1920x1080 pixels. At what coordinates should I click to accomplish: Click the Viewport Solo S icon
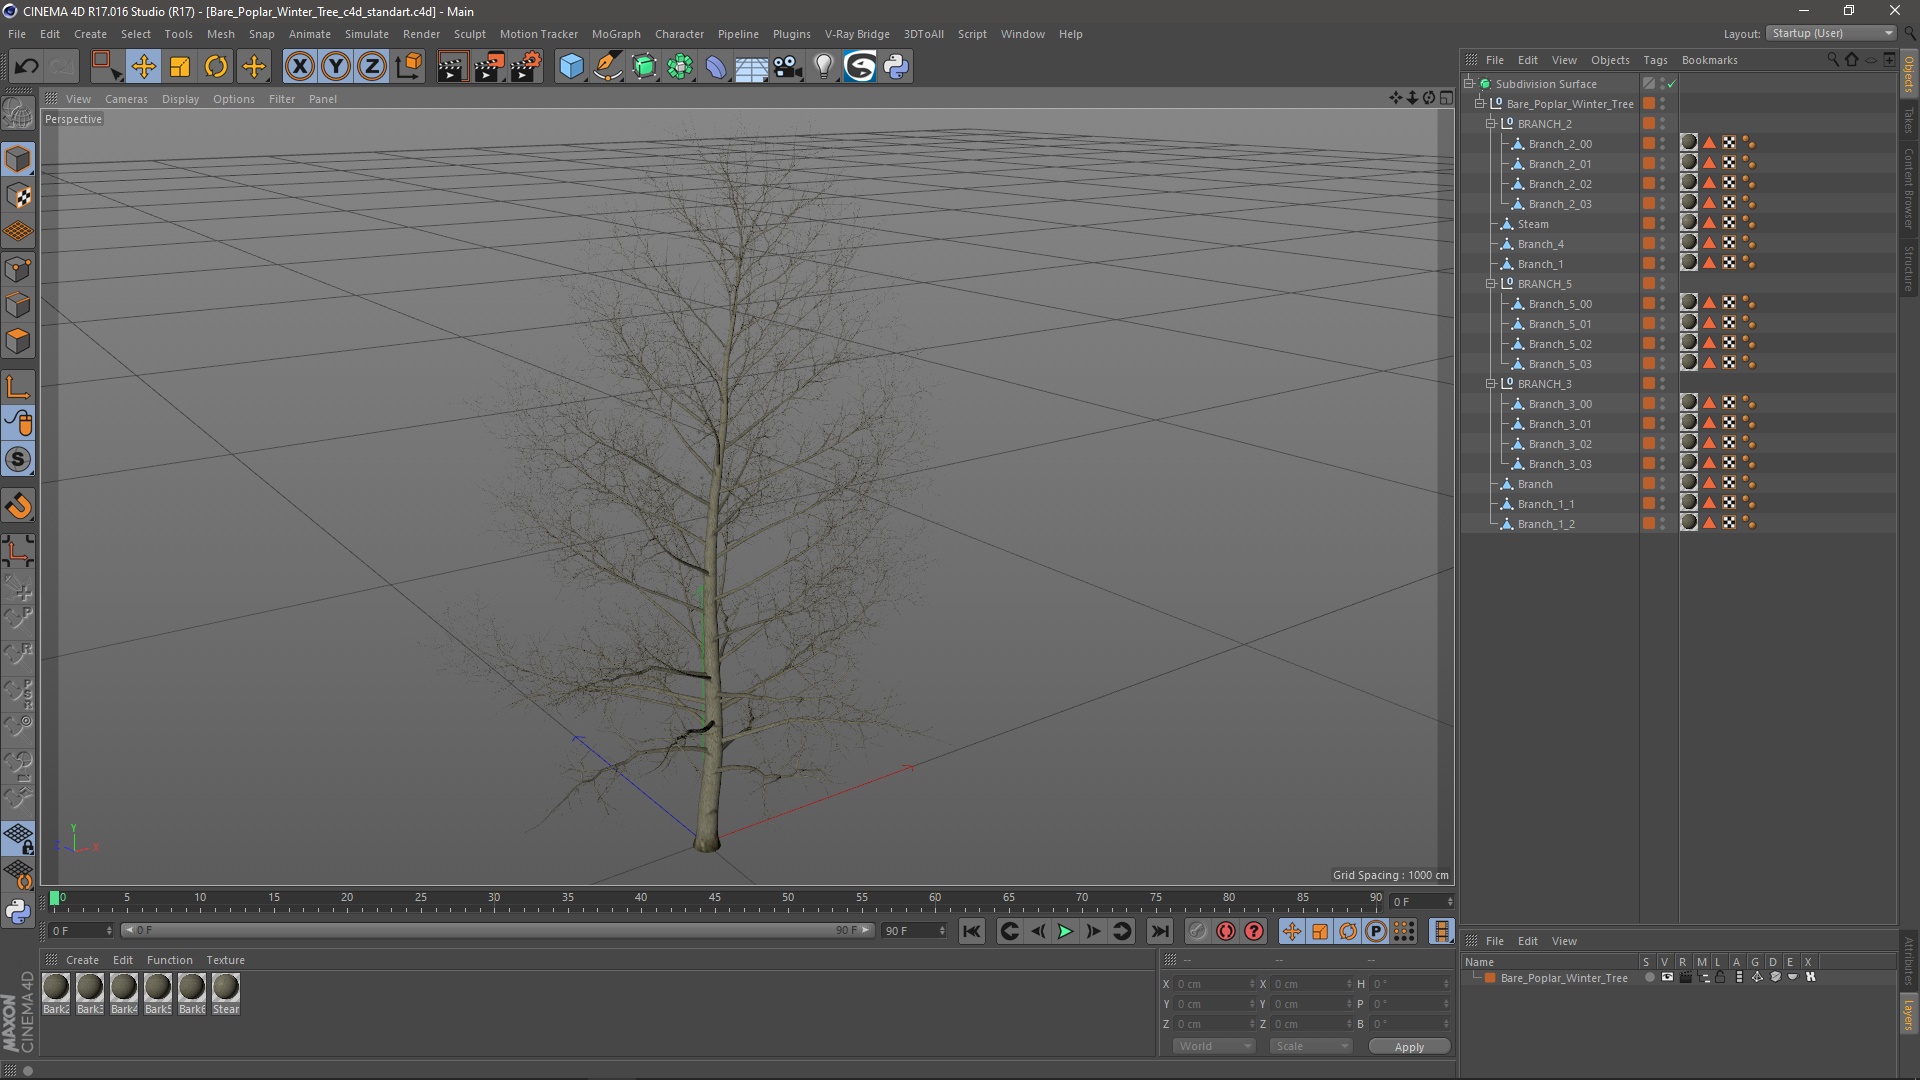pos(18,460)
